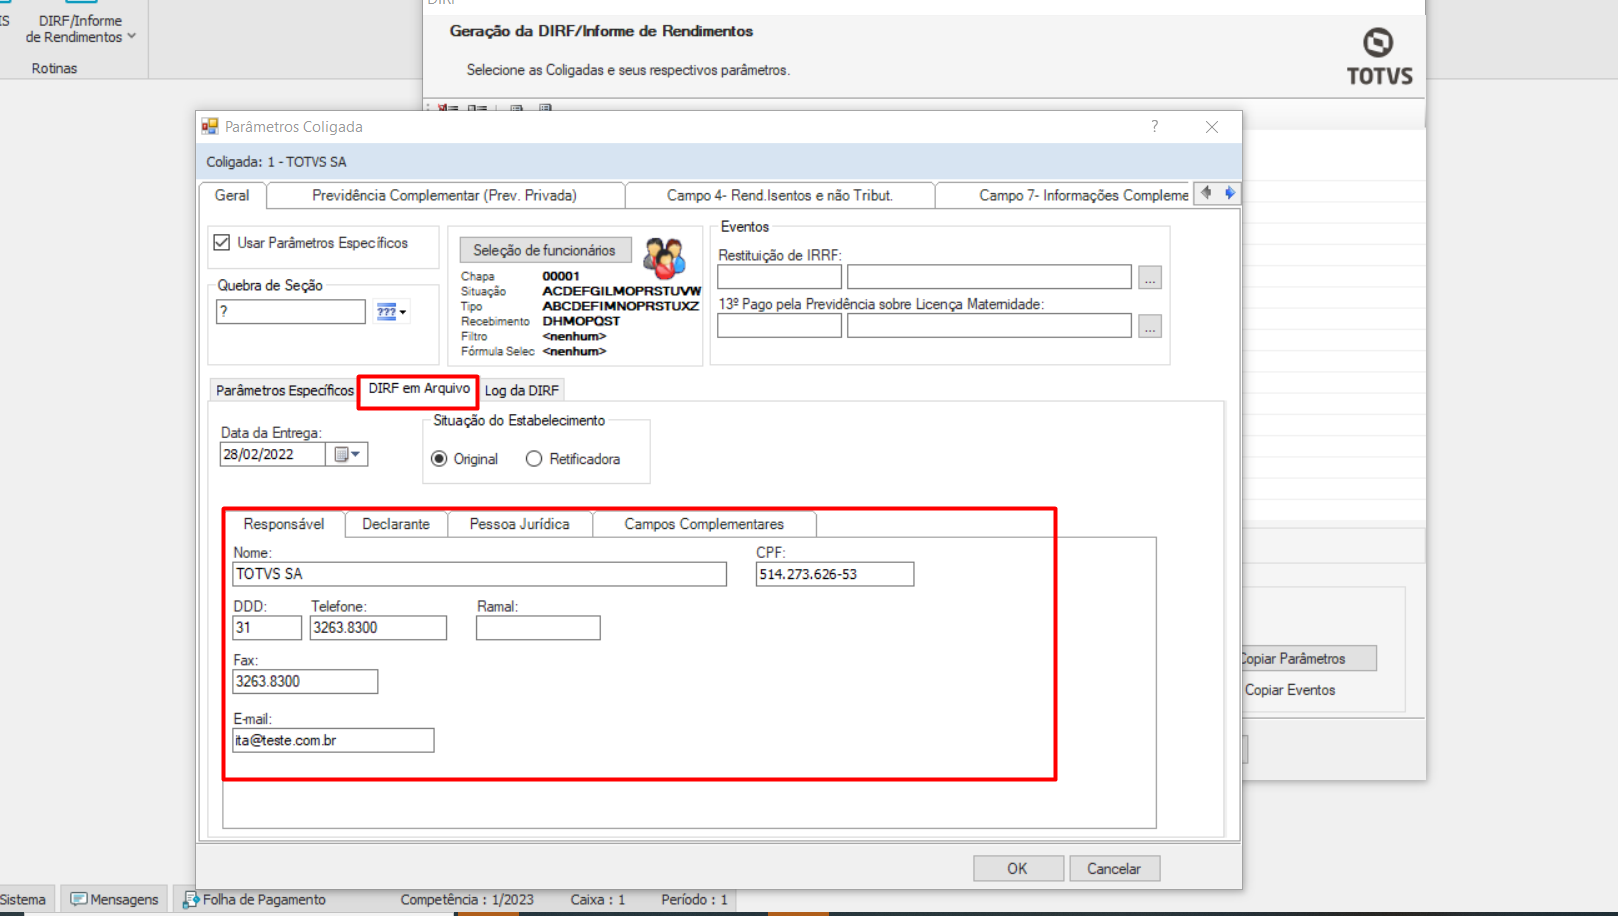Click the Competência : 1/2023 status entry
The width and height of the screenshot is (1618, 916).
point(467,900)
